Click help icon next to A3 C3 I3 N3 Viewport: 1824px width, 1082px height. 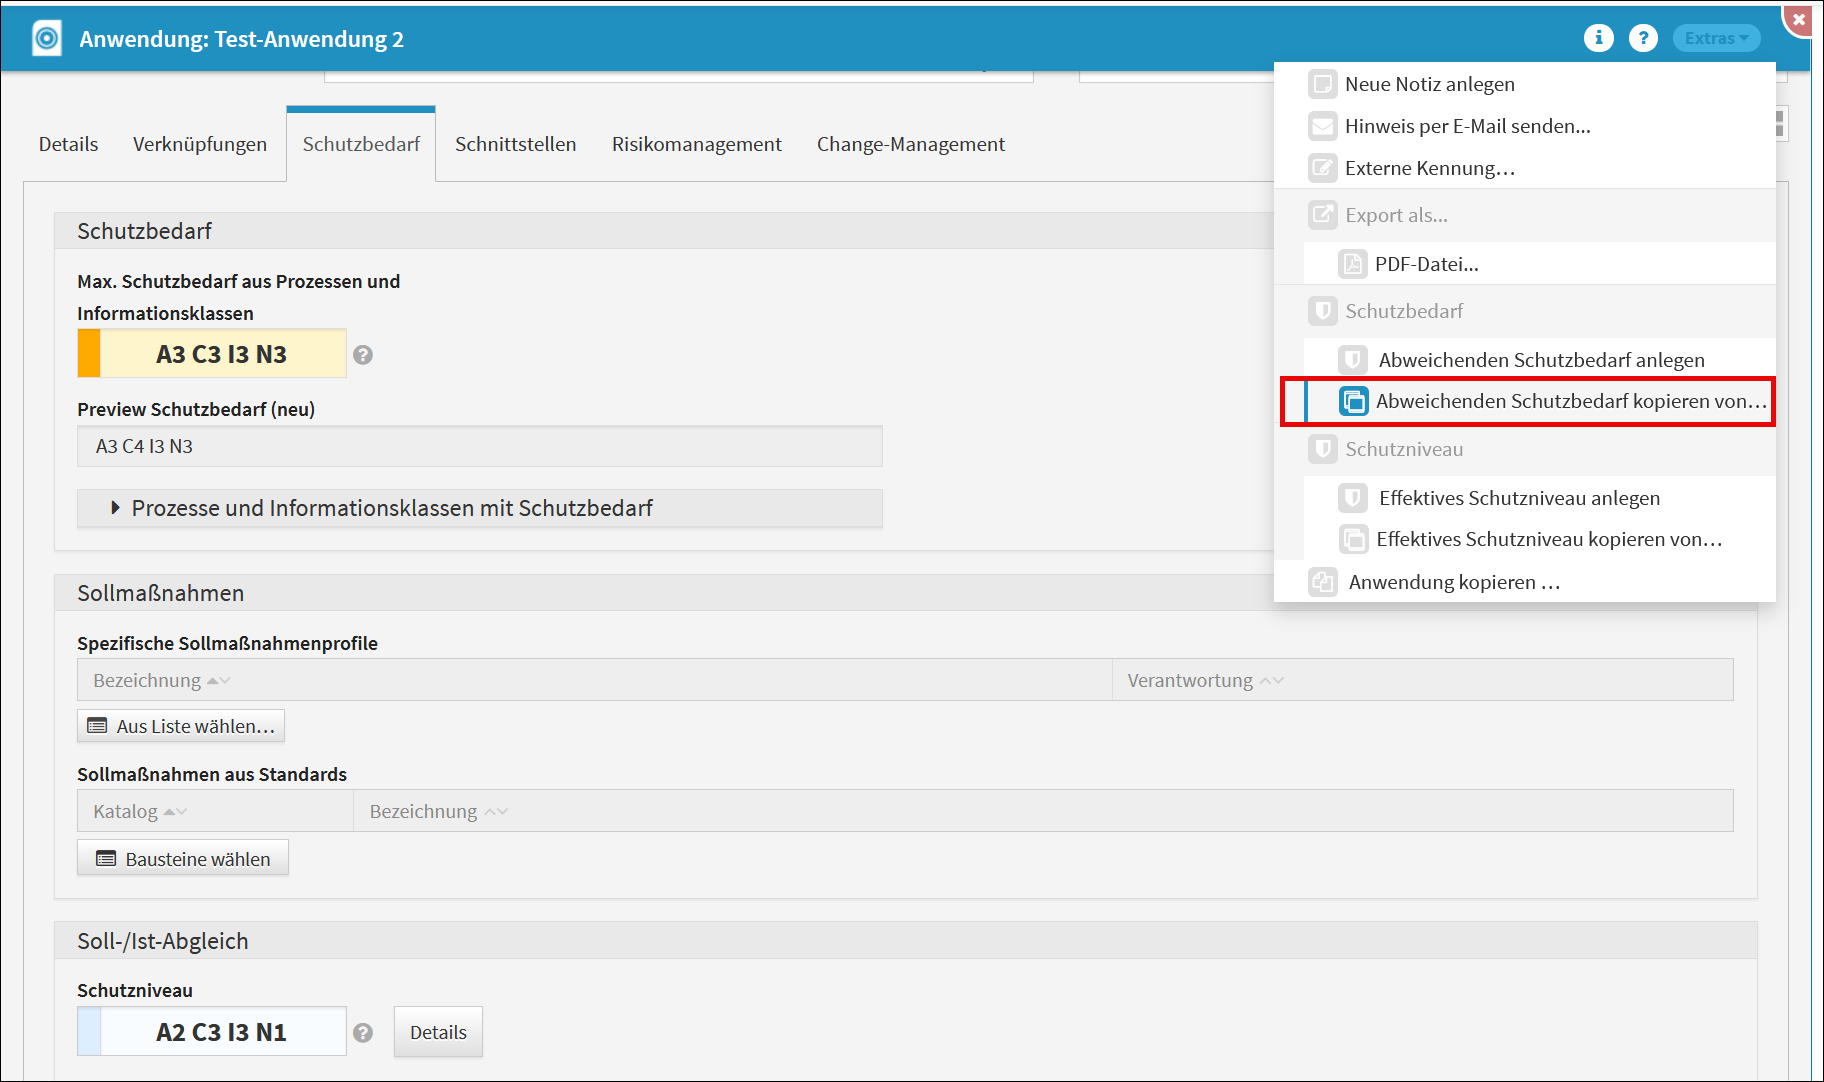click(x=363, y=355)
